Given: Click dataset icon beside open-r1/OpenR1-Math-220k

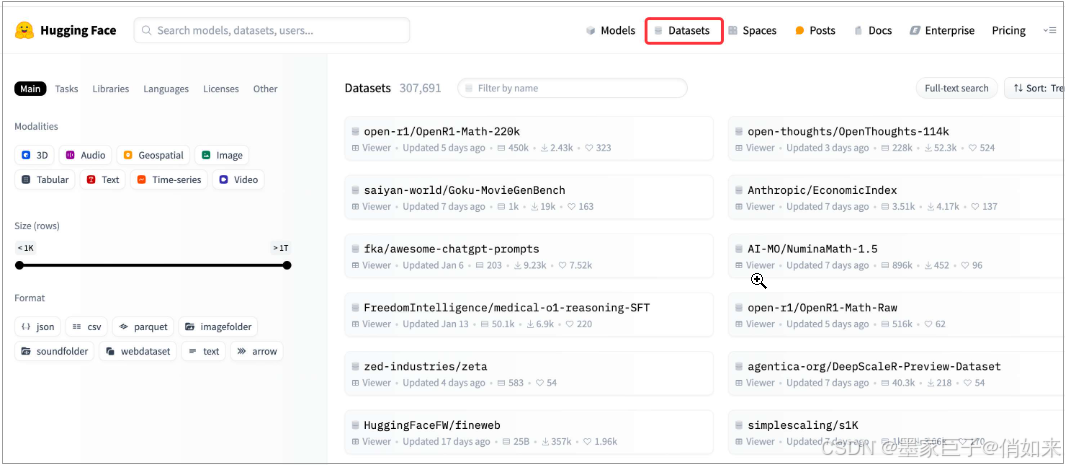Looking at the screenshot, I should click(355, 132).
